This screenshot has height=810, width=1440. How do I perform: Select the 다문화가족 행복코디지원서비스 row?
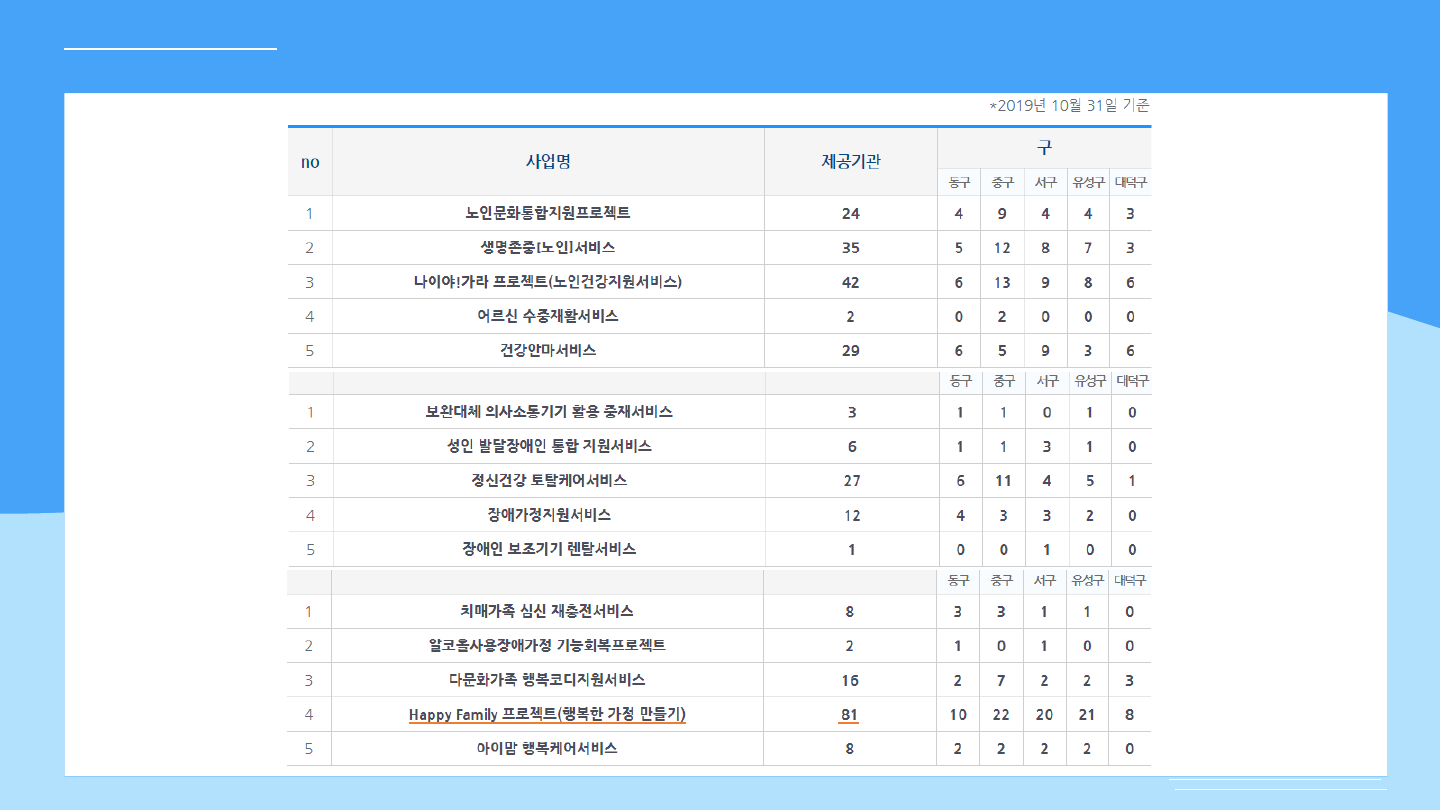[x=548, y=680]
